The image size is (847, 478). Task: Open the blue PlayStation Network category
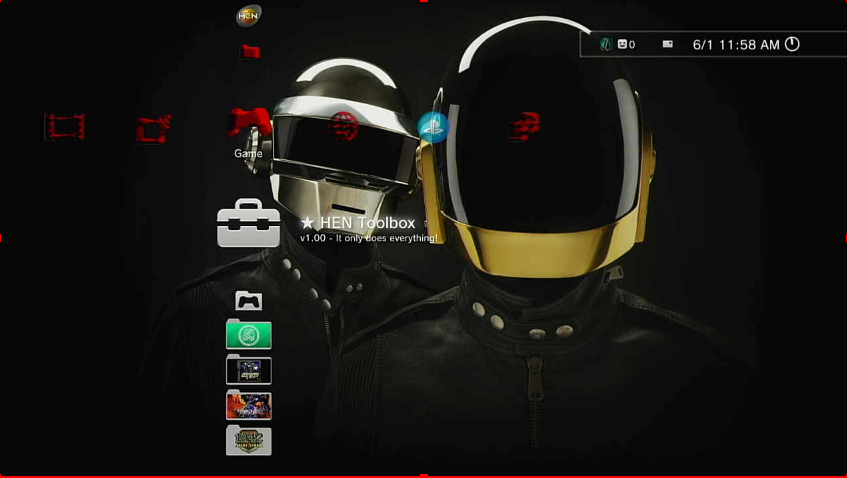coord(433,127)
